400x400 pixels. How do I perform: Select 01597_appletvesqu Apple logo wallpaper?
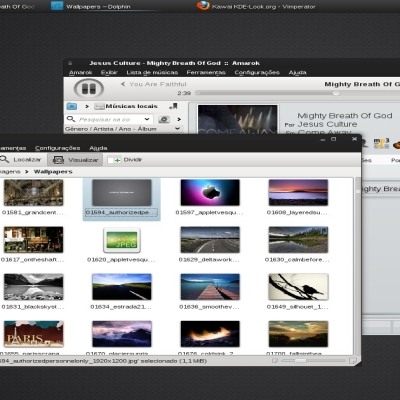click(210, 193)
